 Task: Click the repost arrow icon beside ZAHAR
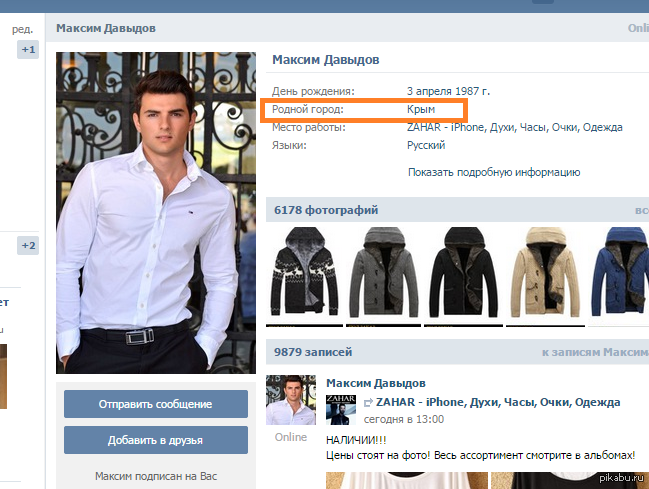(368, 402)
